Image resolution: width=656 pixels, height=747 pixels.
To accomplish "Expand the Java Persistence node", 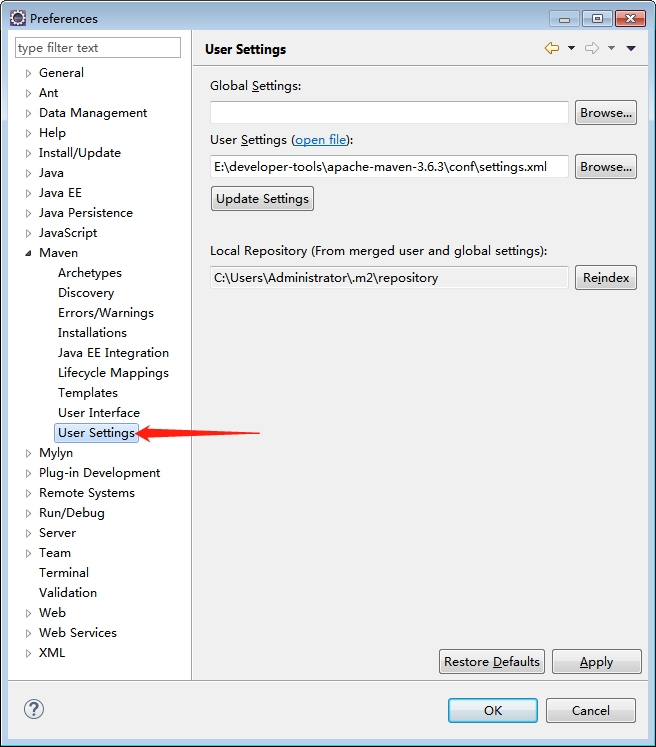I will [x=28, y=213].
